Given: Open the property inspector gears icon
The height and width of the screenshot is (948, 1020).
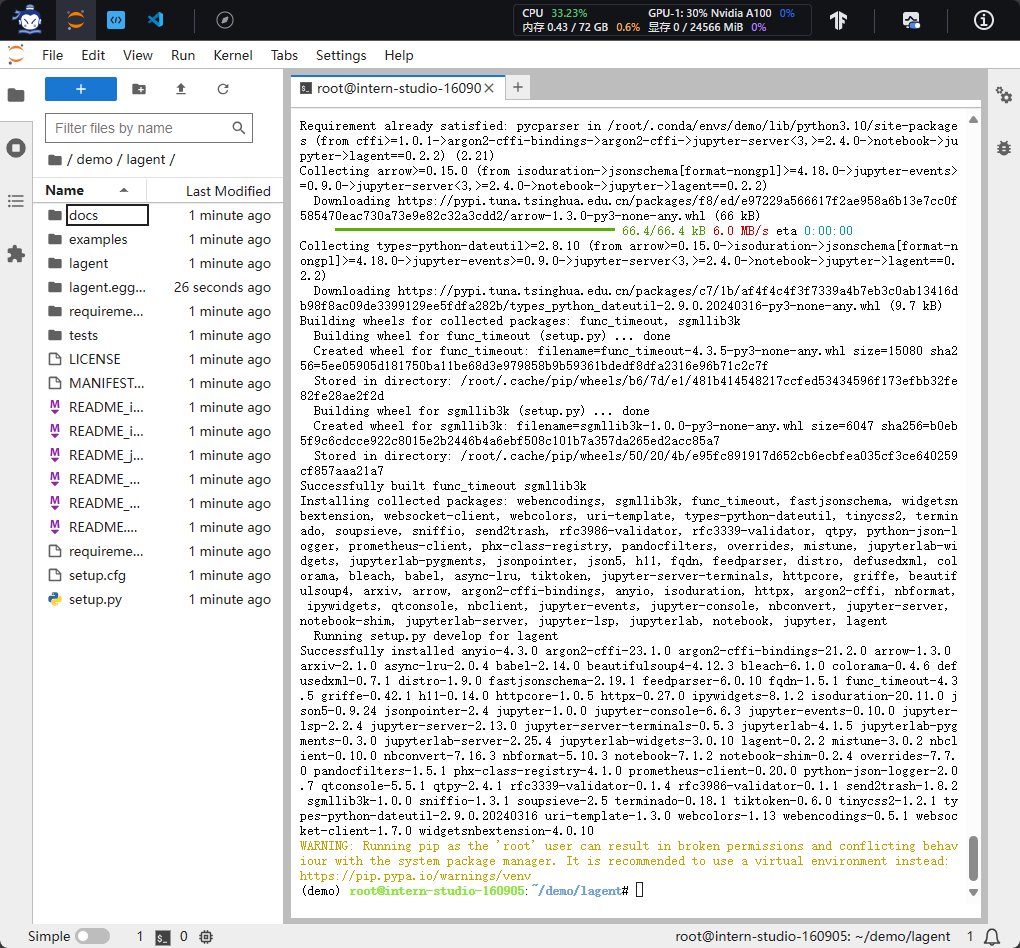Looking at the screenshot, I should (x=1004, y=95).
